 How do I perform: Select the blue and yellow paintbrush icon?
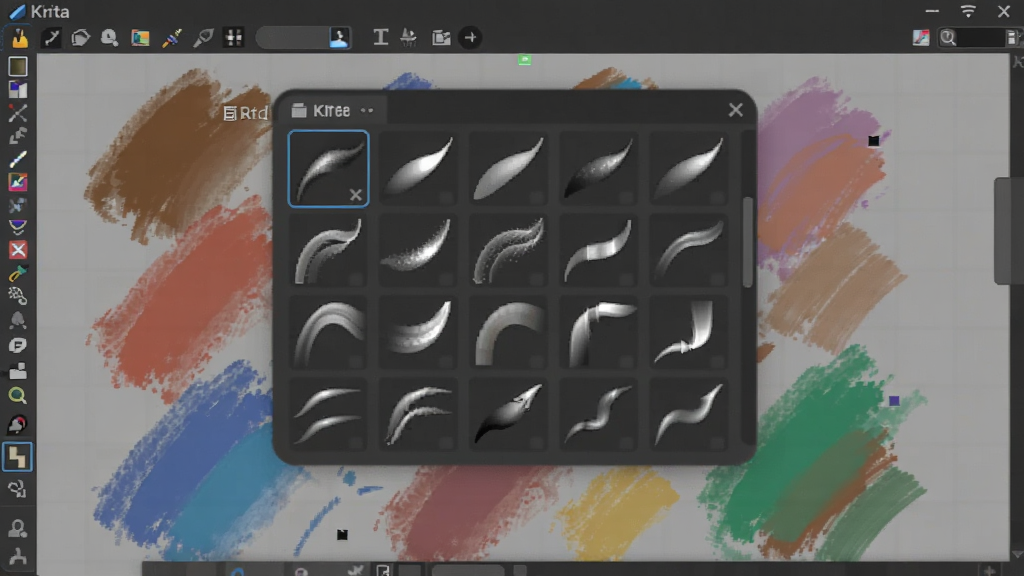172,38
